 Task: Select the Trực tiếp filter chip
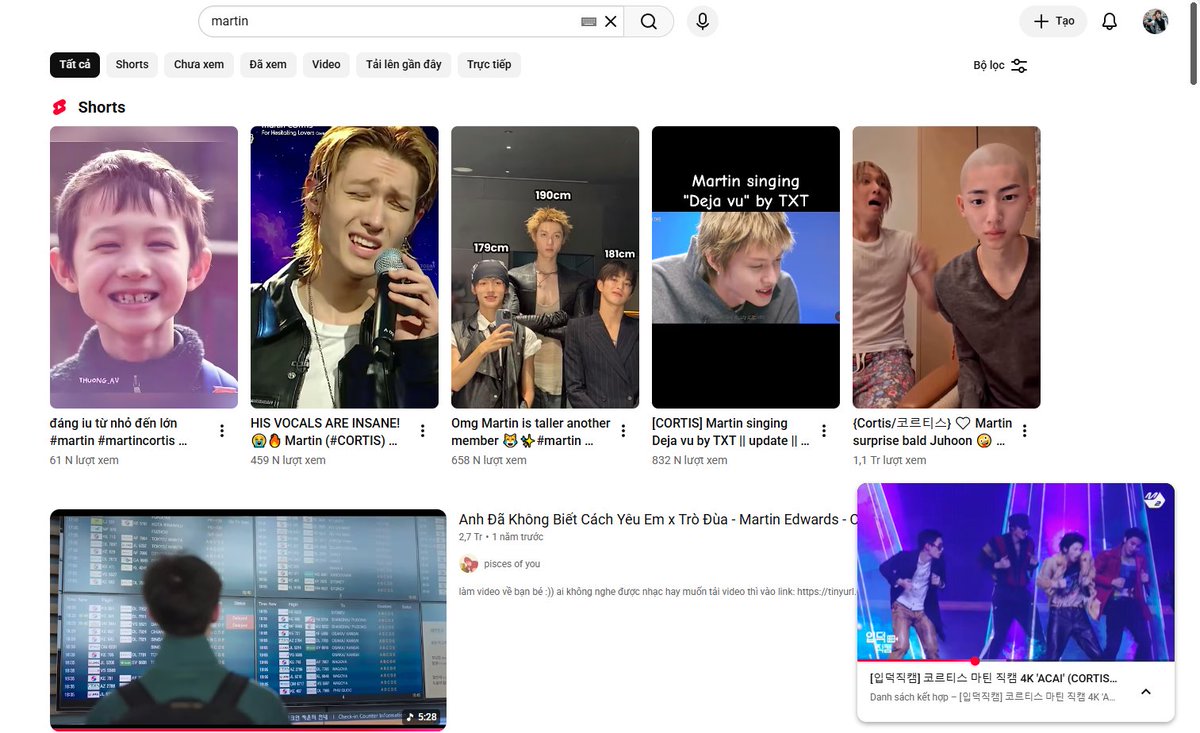click(x=489, y=65)
